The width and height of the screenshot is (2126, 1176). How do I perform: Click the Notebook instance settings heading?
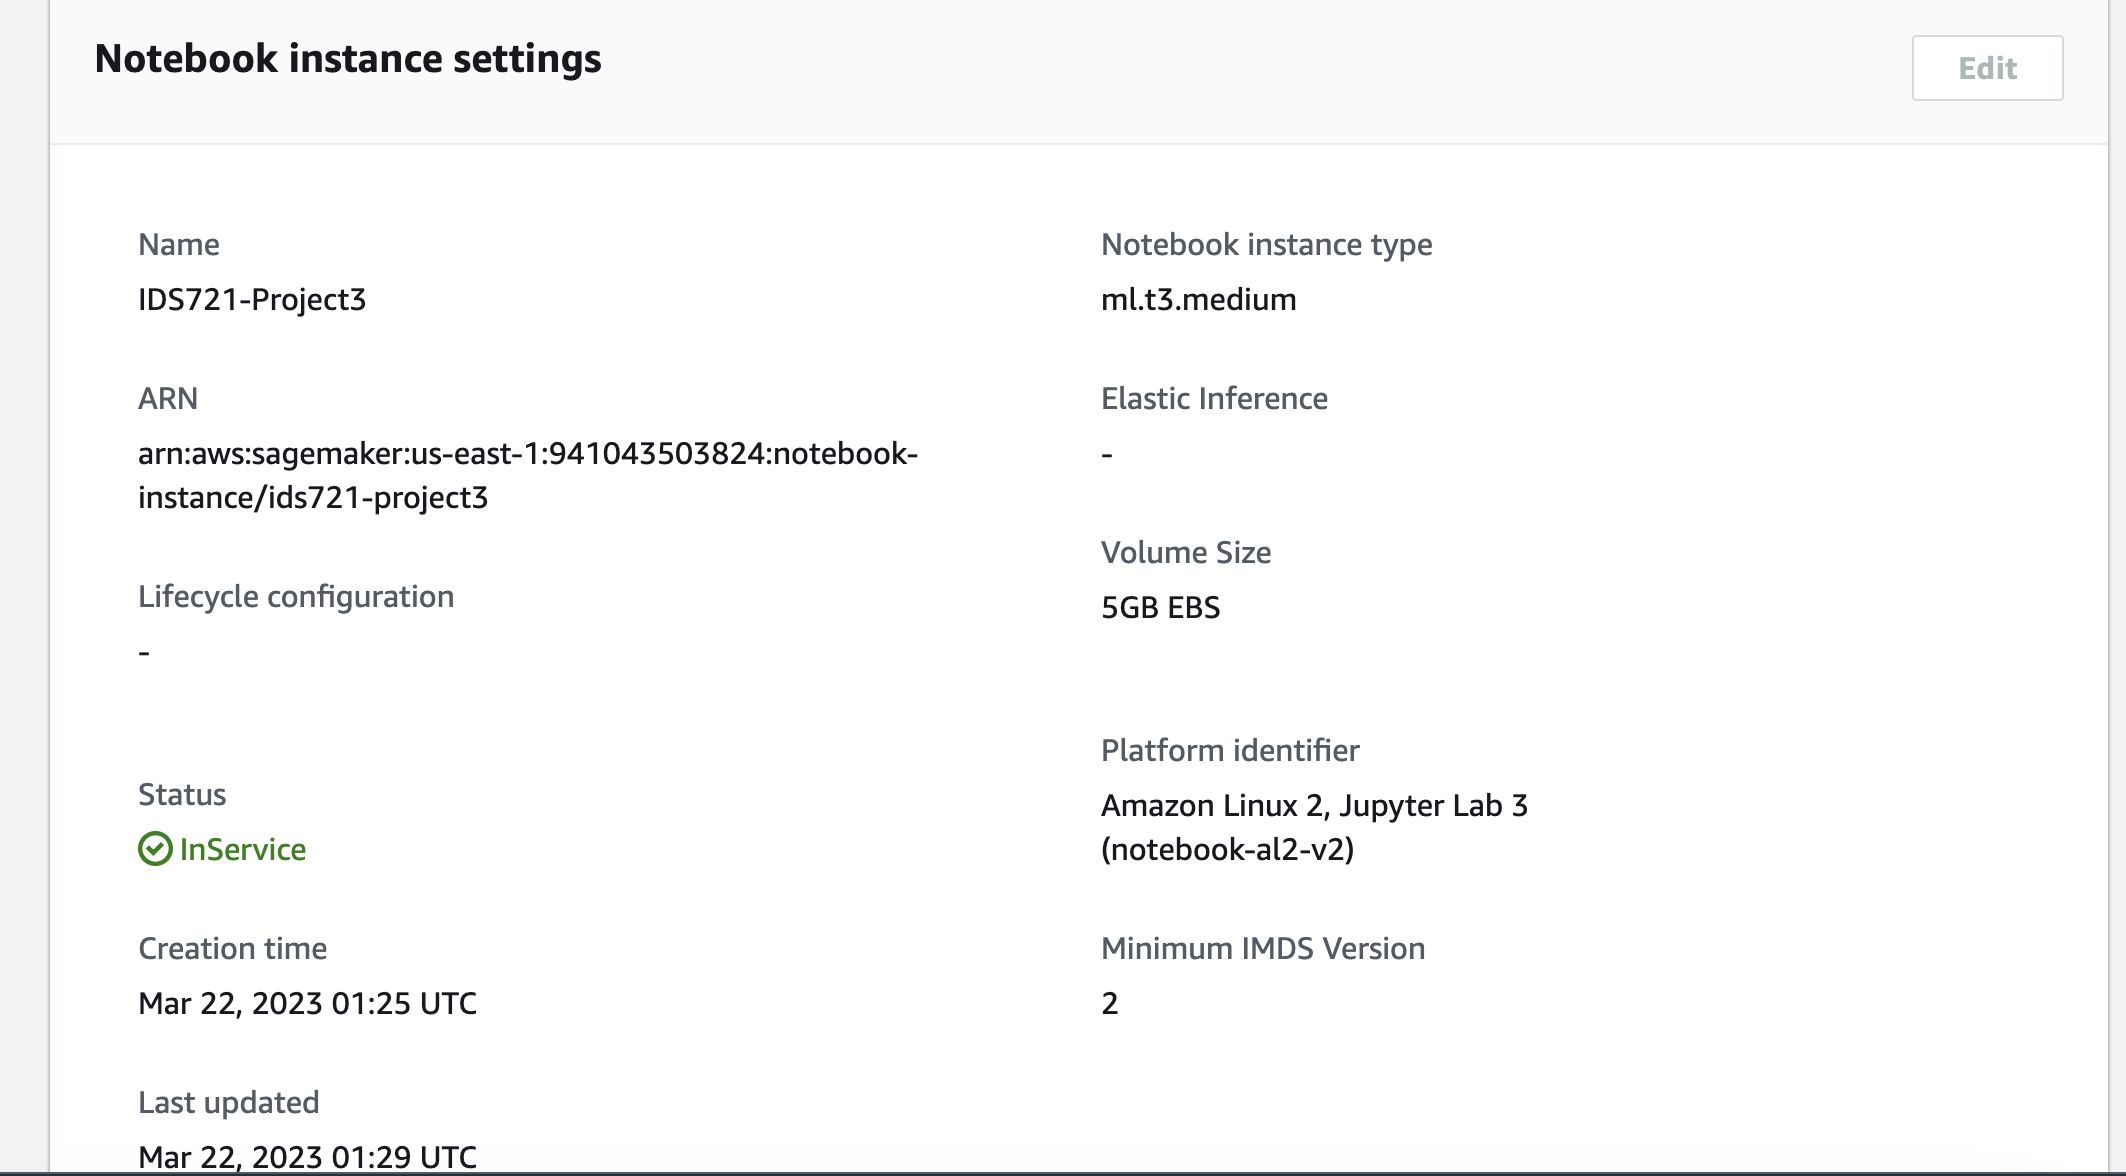click(348, 59)
